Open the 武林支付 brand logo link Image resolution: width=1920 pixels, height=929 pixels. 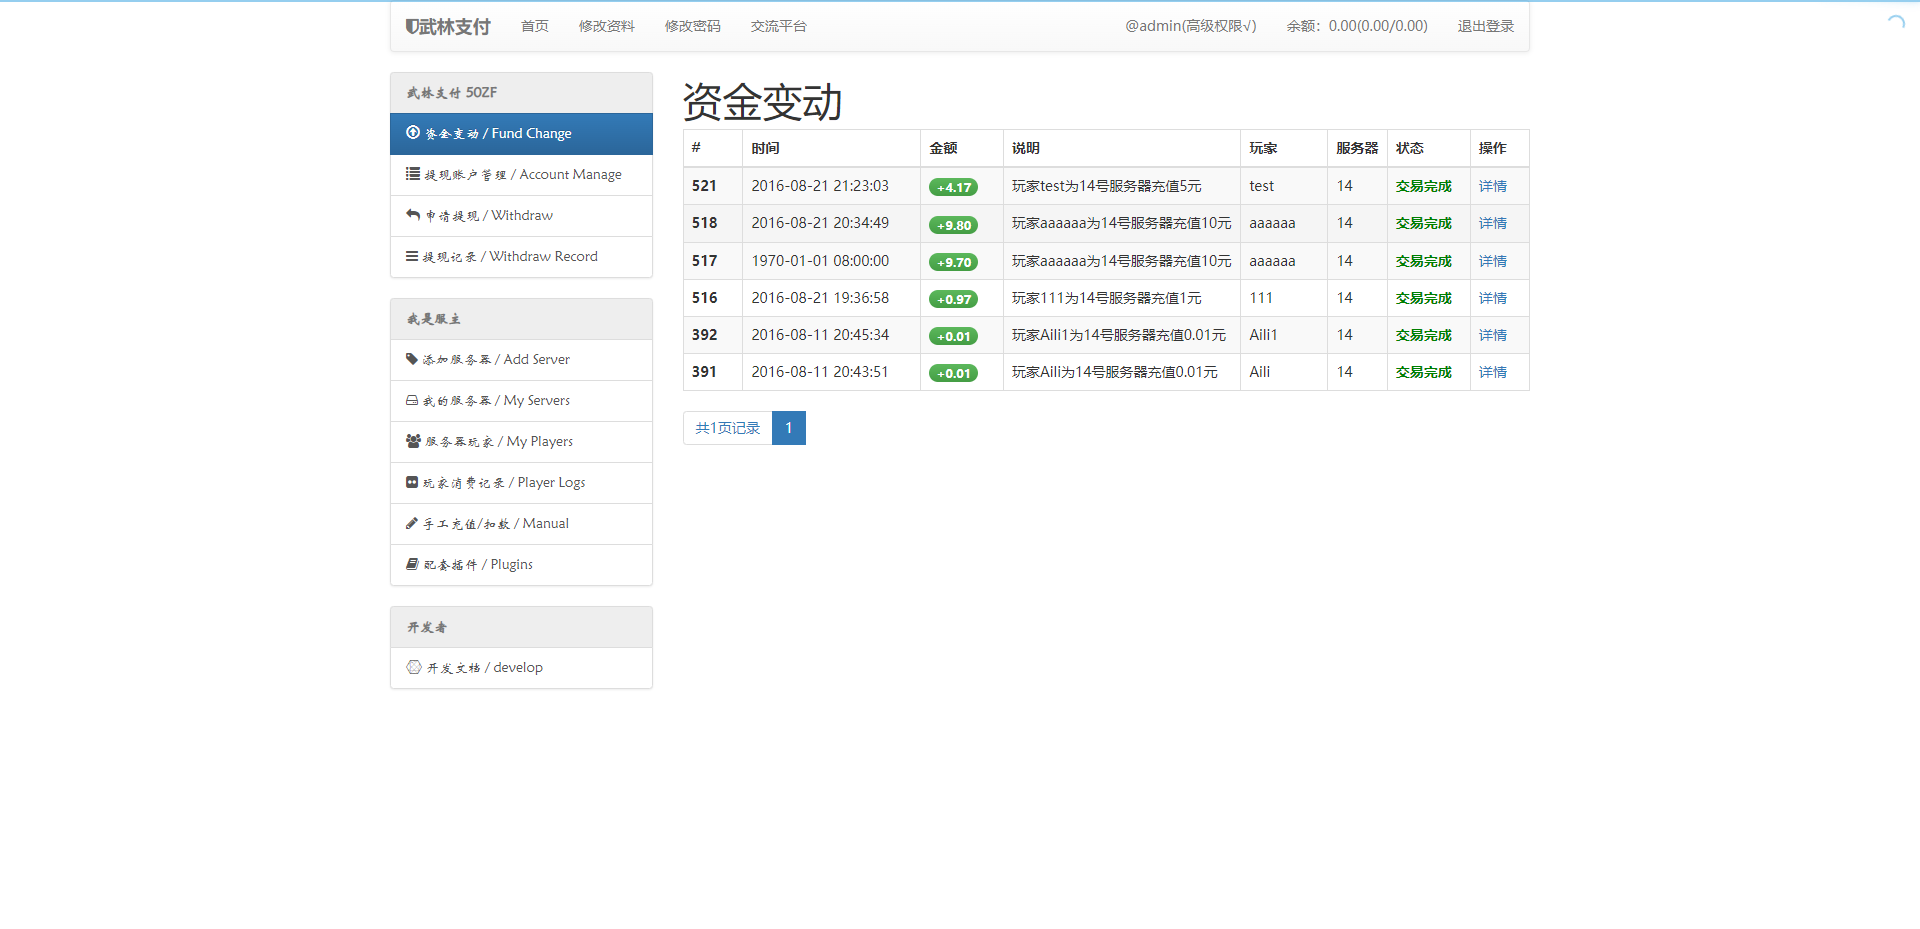[x=448, y=26]
